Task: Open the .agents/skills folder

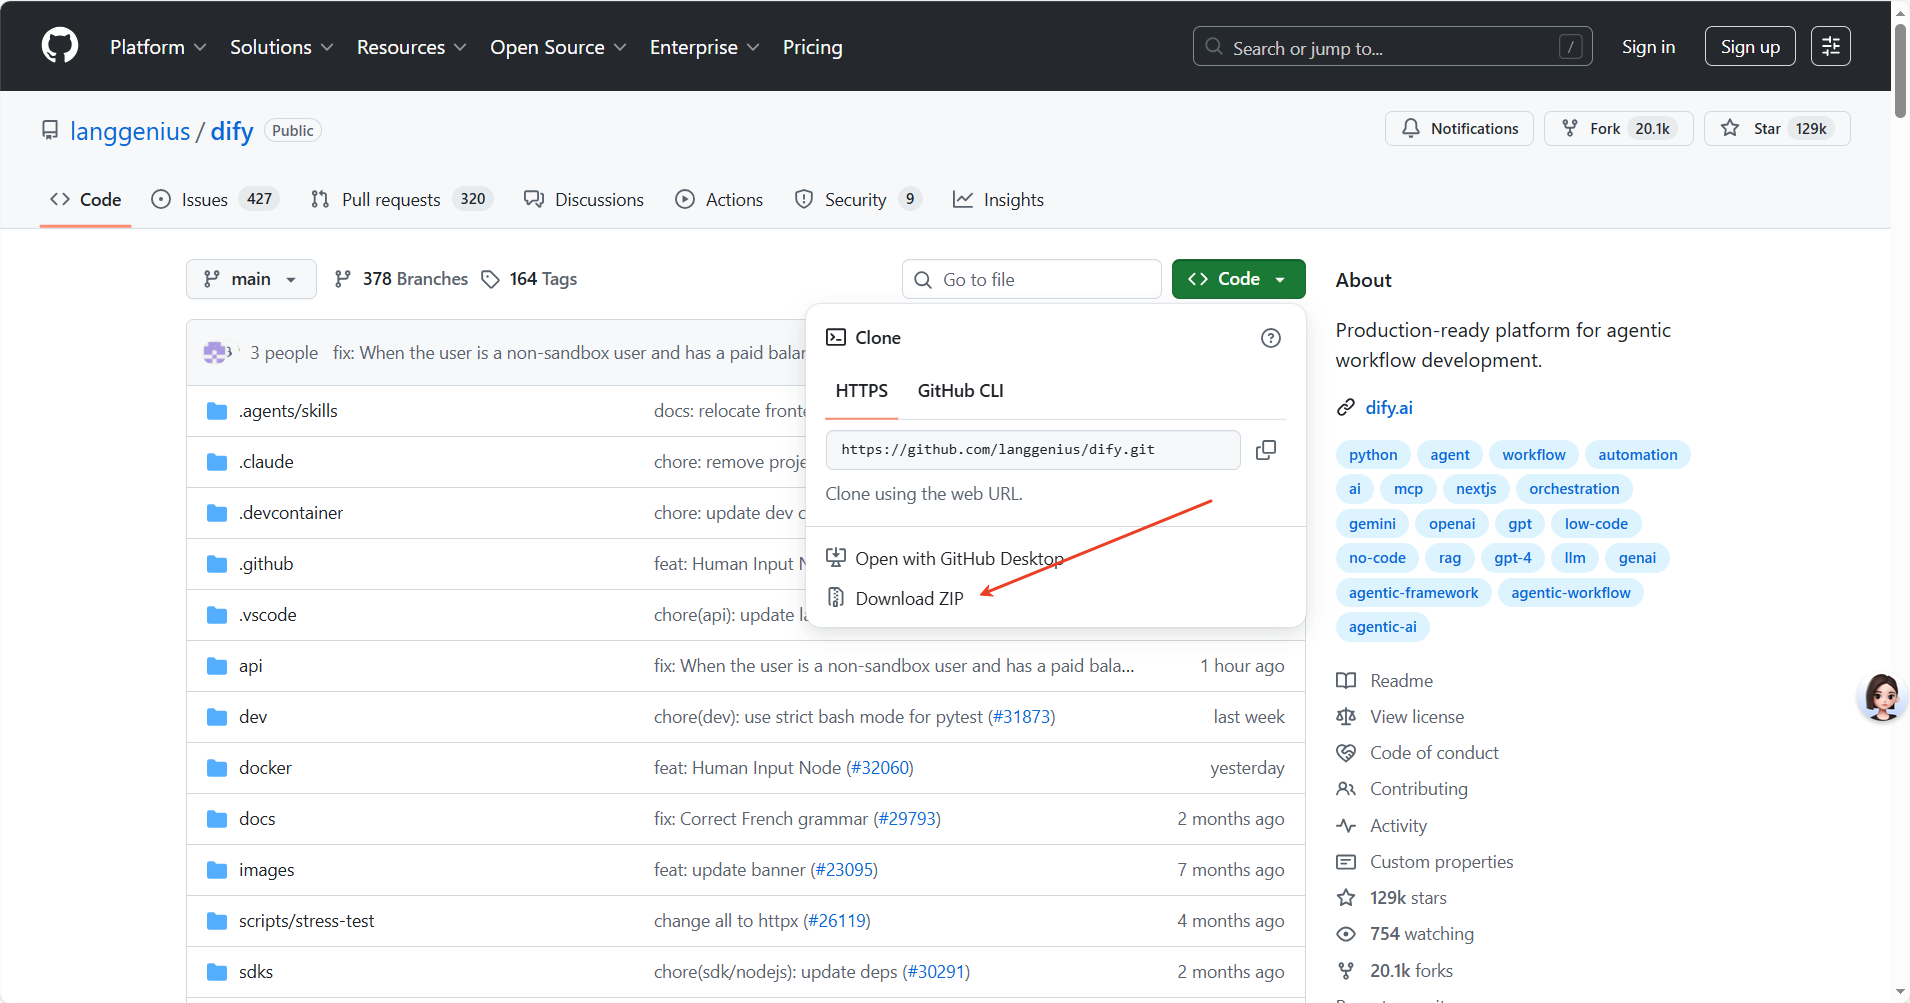Action: pos(288,411)
